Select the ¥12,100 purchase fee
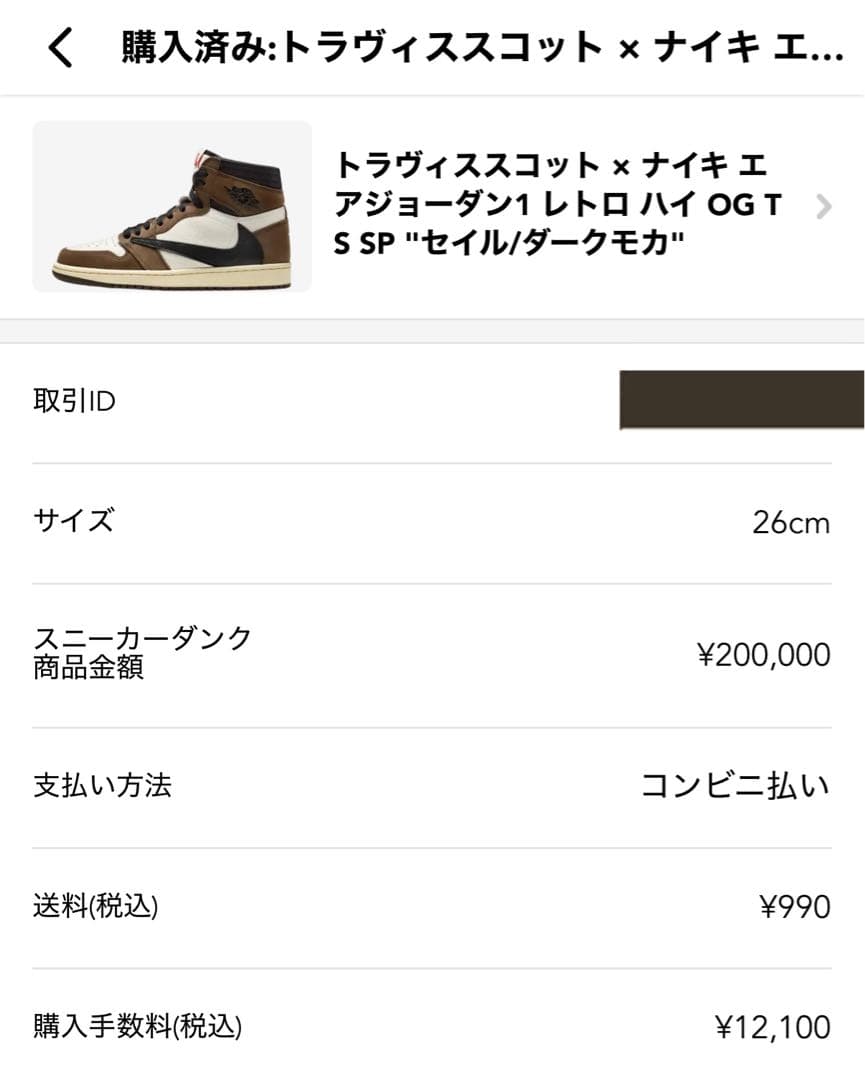The width and height of the screenshot is (865, 1080). coord(773,1028)
